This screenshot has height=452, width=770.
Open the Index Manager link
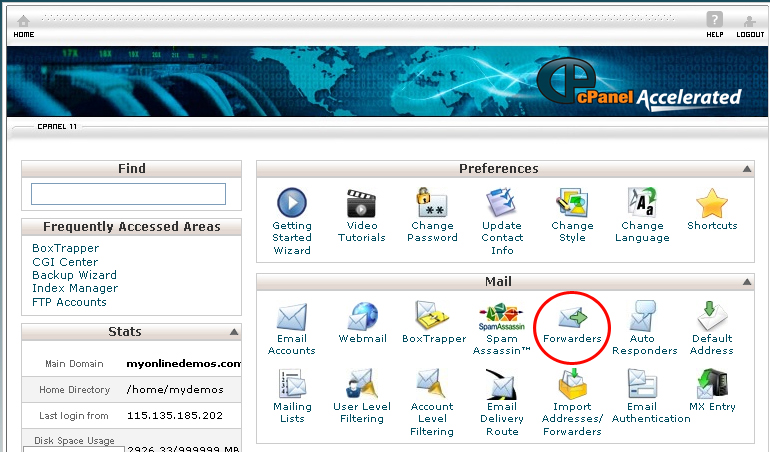coord(75,288)
